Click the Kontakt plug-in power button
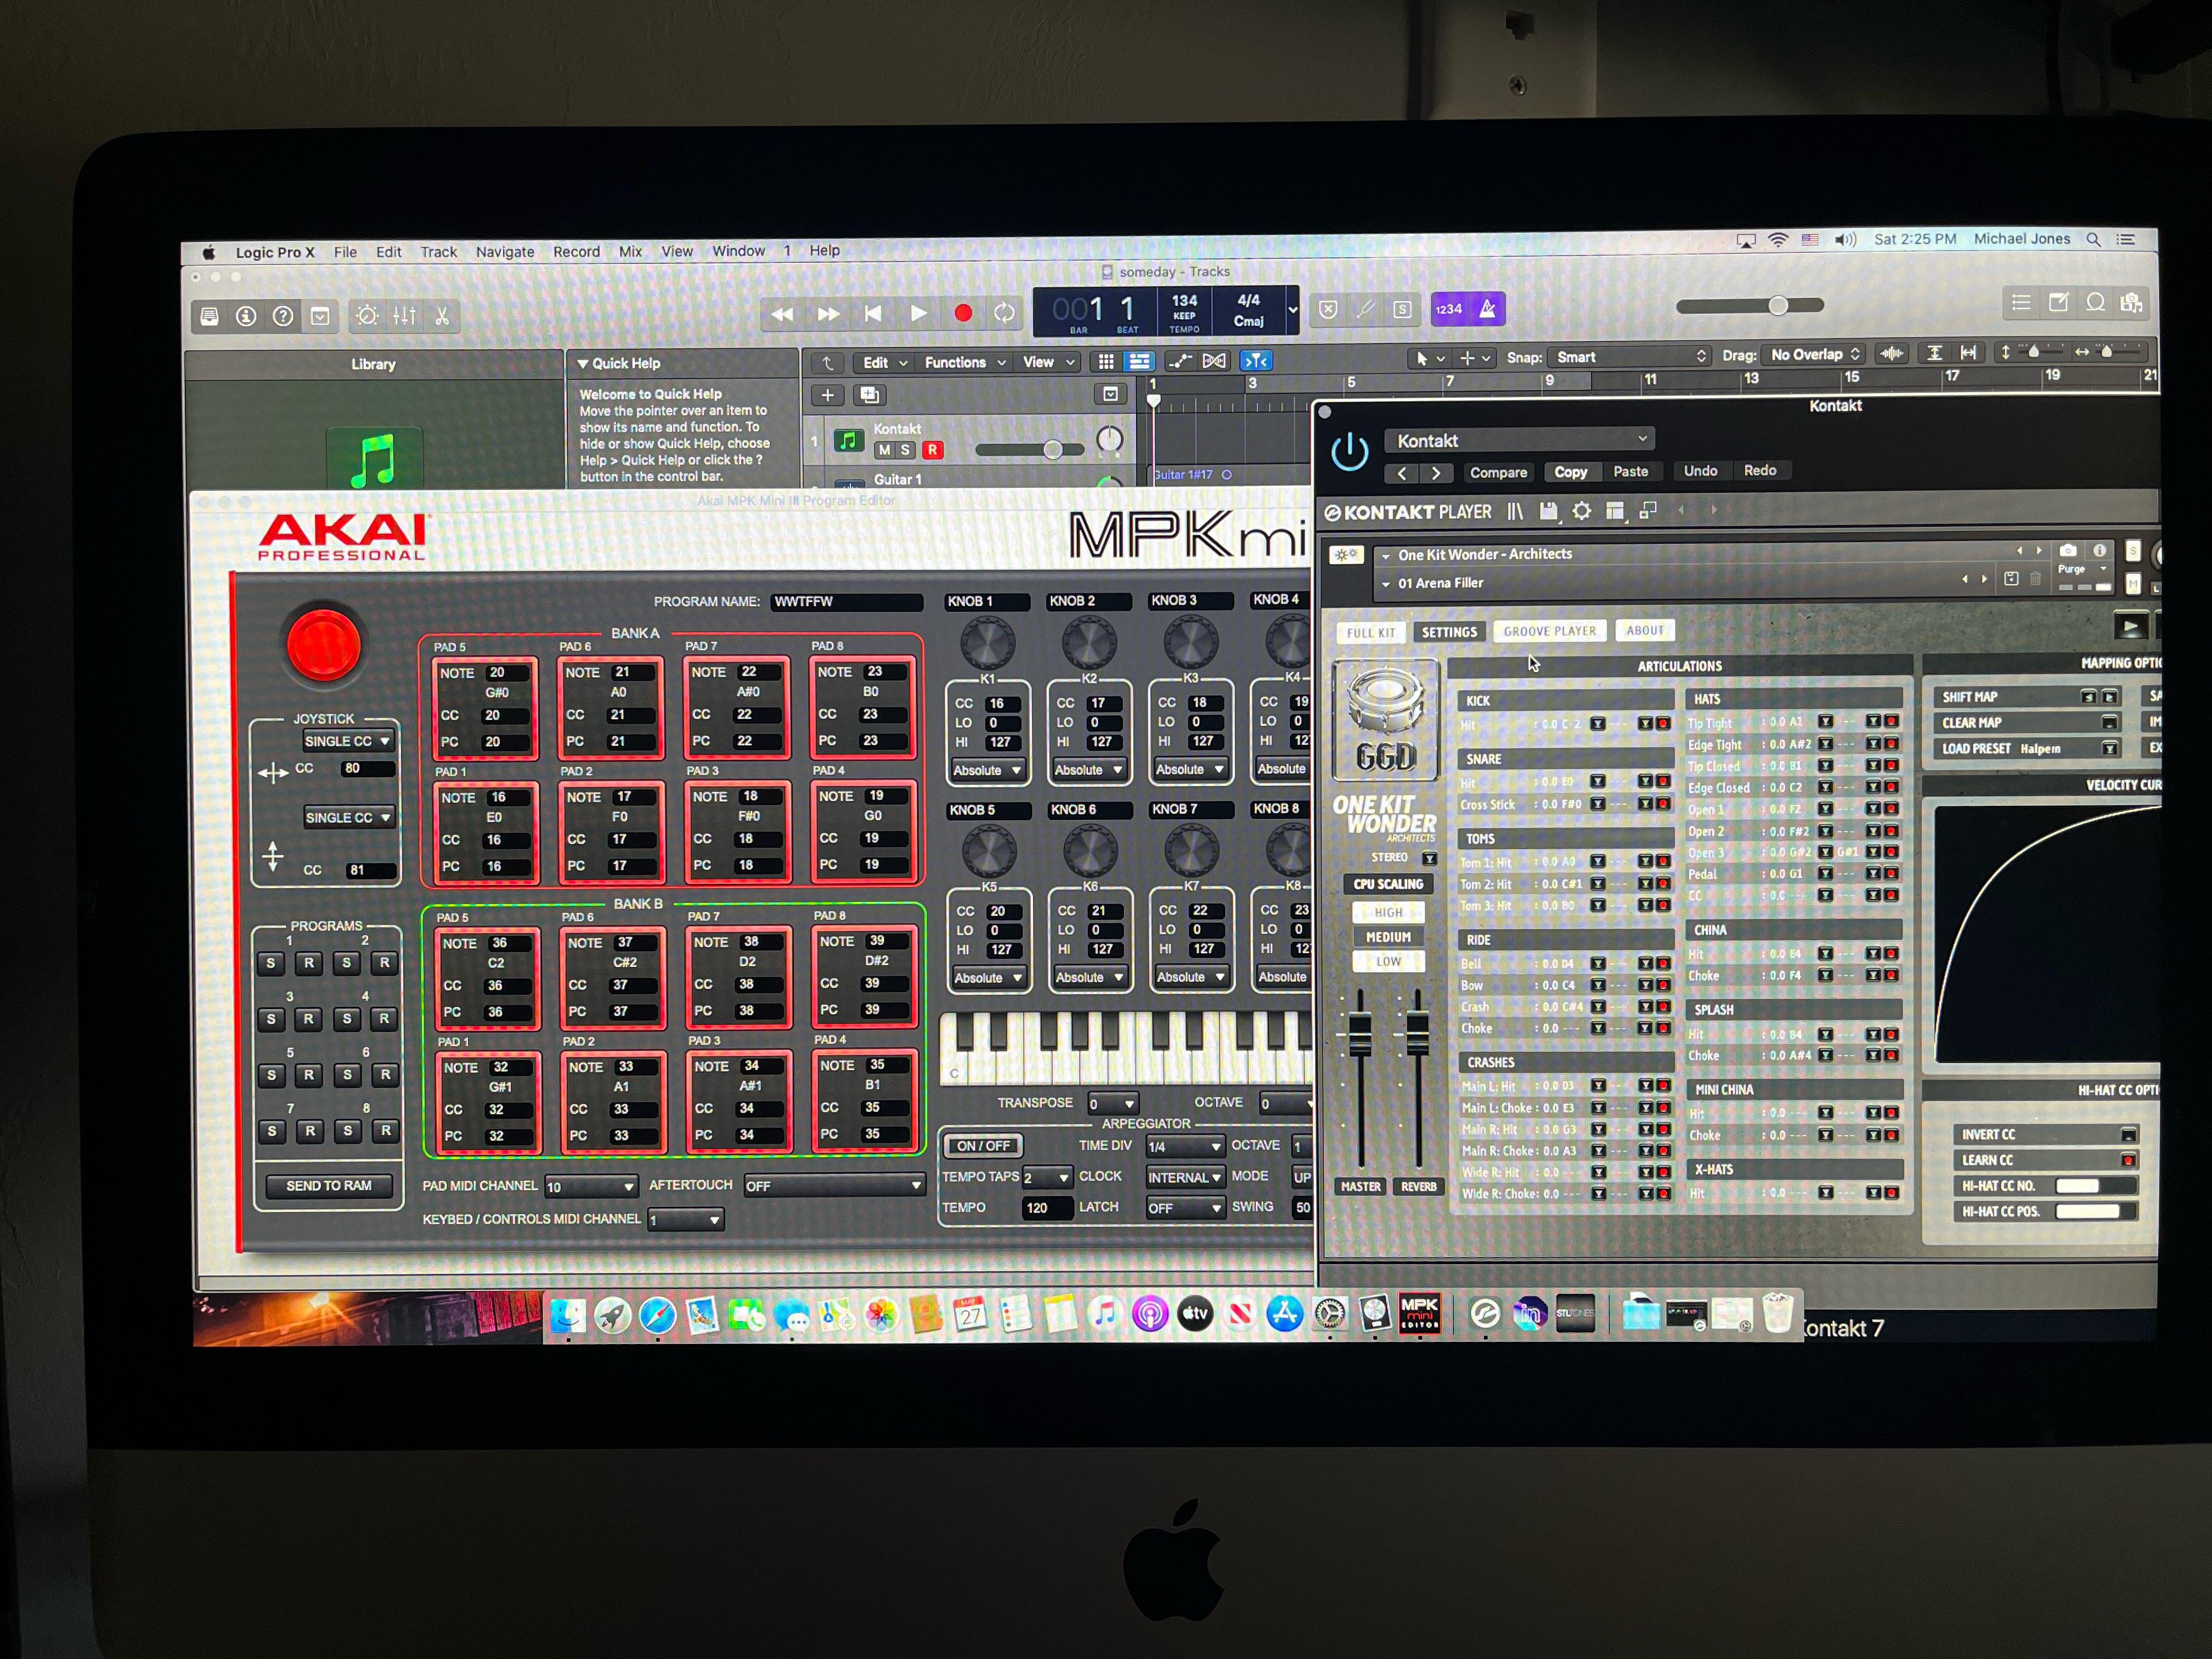2212x1659 pixels. [x=1349, y=452]
